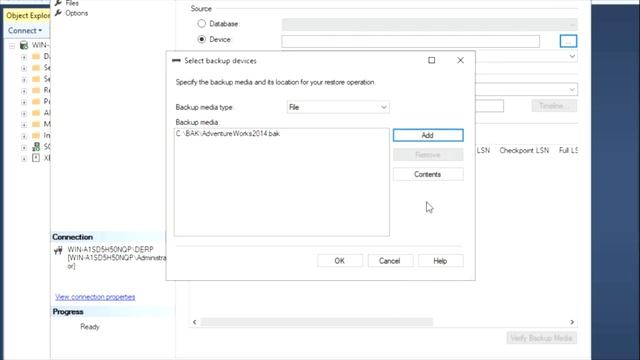Image resolution: width=640 pixels, height=360 pixels.
Task: Click the Timeline button
Action: pos(554,106)
